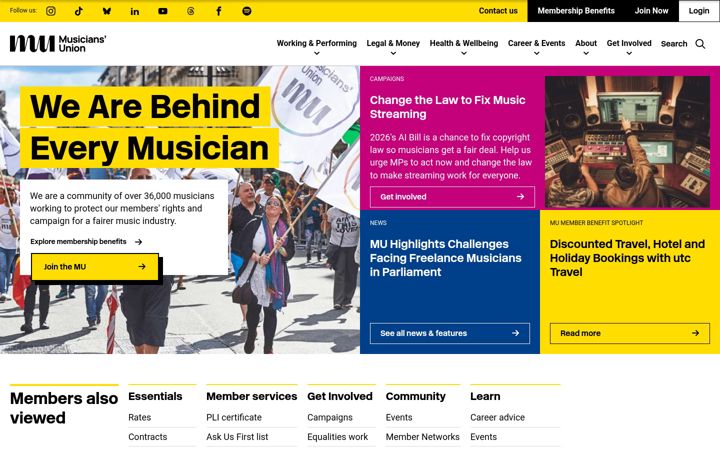Expand Get Involved nav chevron

[x=629, y=53]
